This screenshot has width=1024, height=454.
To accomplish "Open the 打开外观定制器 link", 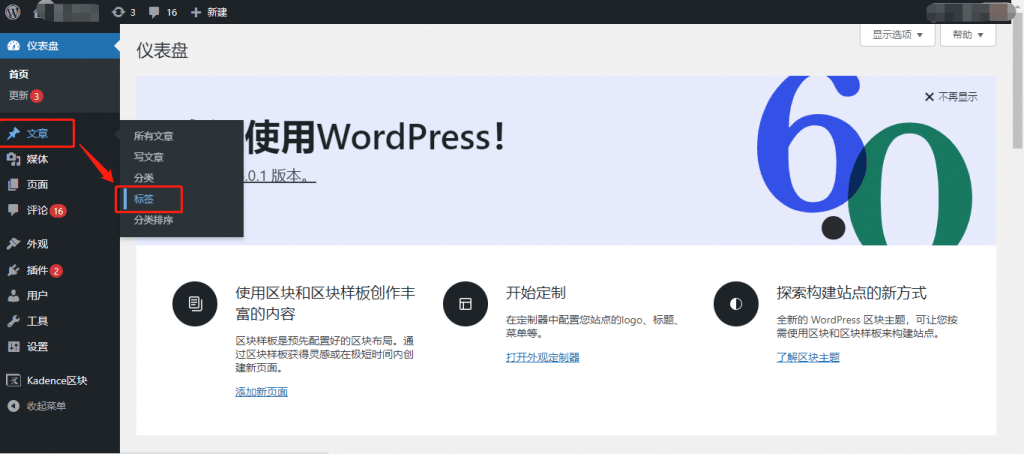I will [543, 357].
